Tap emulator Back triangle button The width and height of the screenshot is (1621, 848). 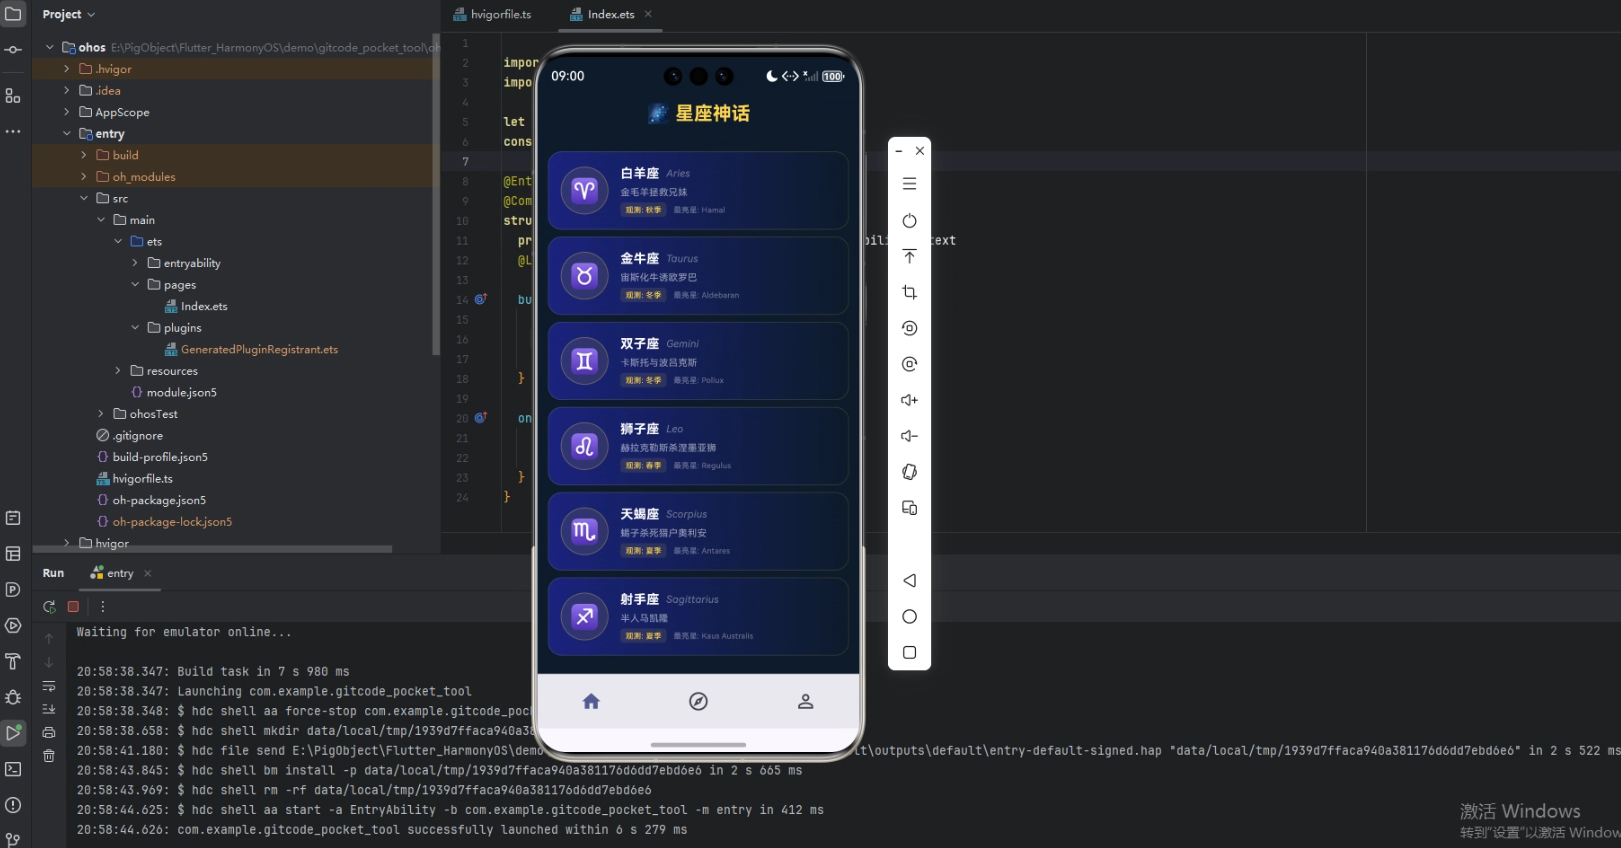909,580
